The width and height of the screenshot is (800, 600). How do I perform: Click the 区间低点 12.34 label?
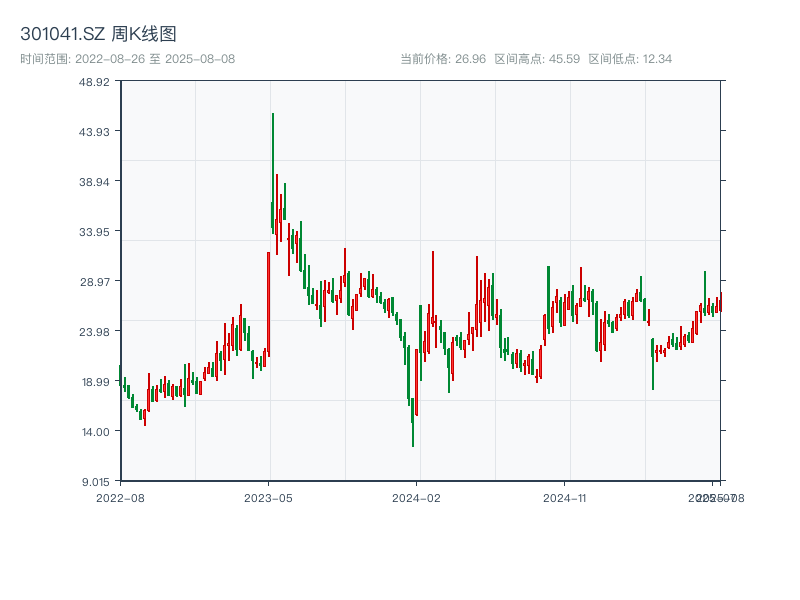pyautogui.click(x=630, y=59)
